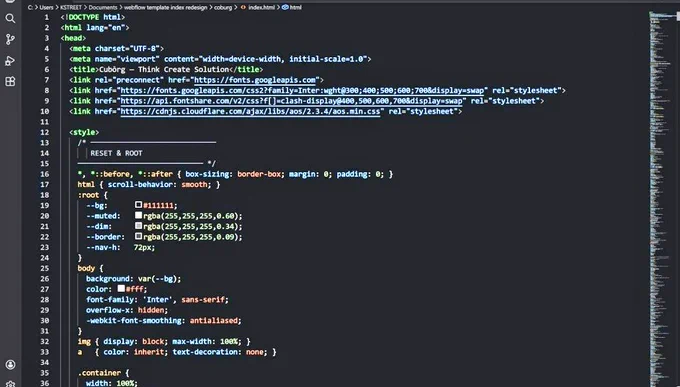
Task: Click the 'antialiased' value
Action: (x=214, y=320)
